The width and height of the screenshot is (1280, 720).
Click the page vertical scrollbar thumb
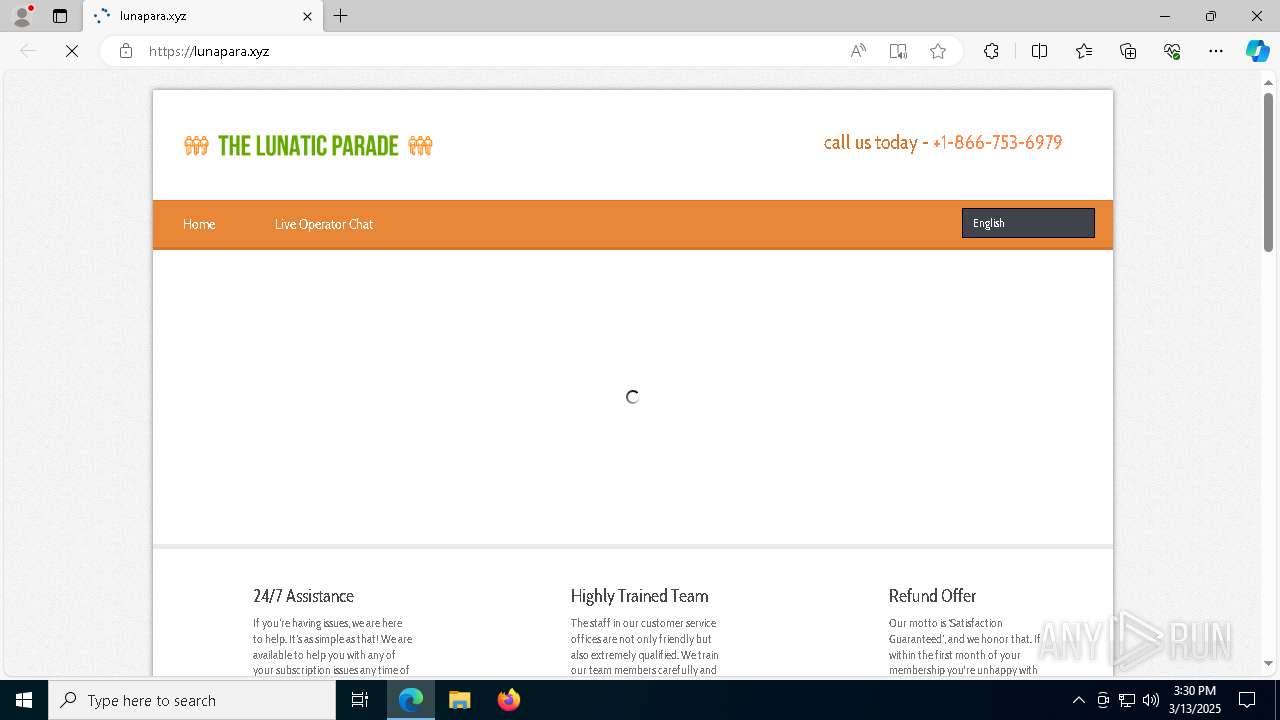[x=1268, y=170]
